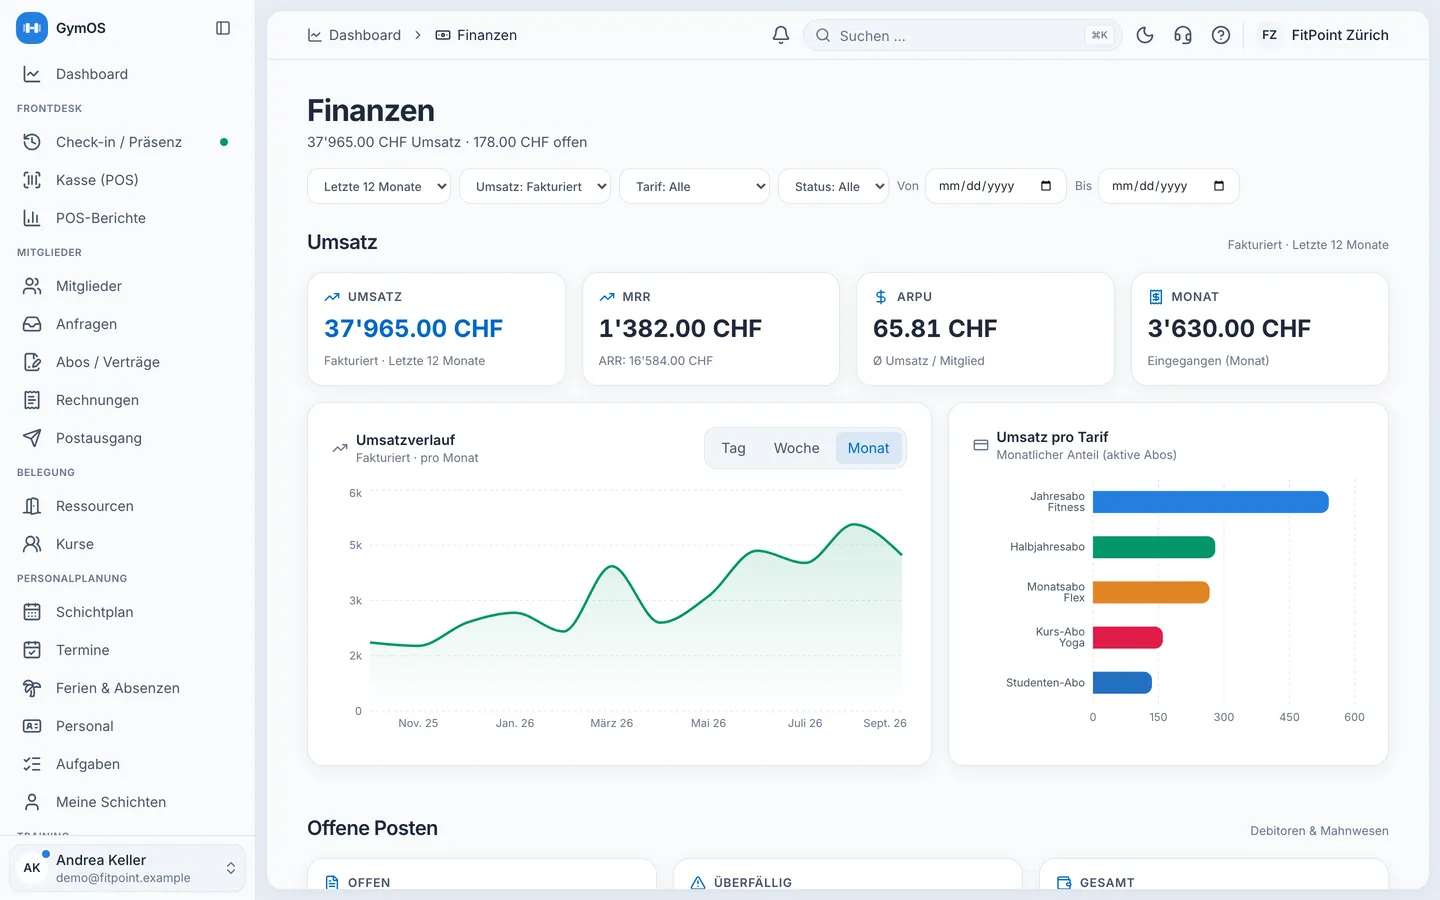Open Abos / Verträge document icon
This screenshot has height=900, width=1440.
point(32,362)
